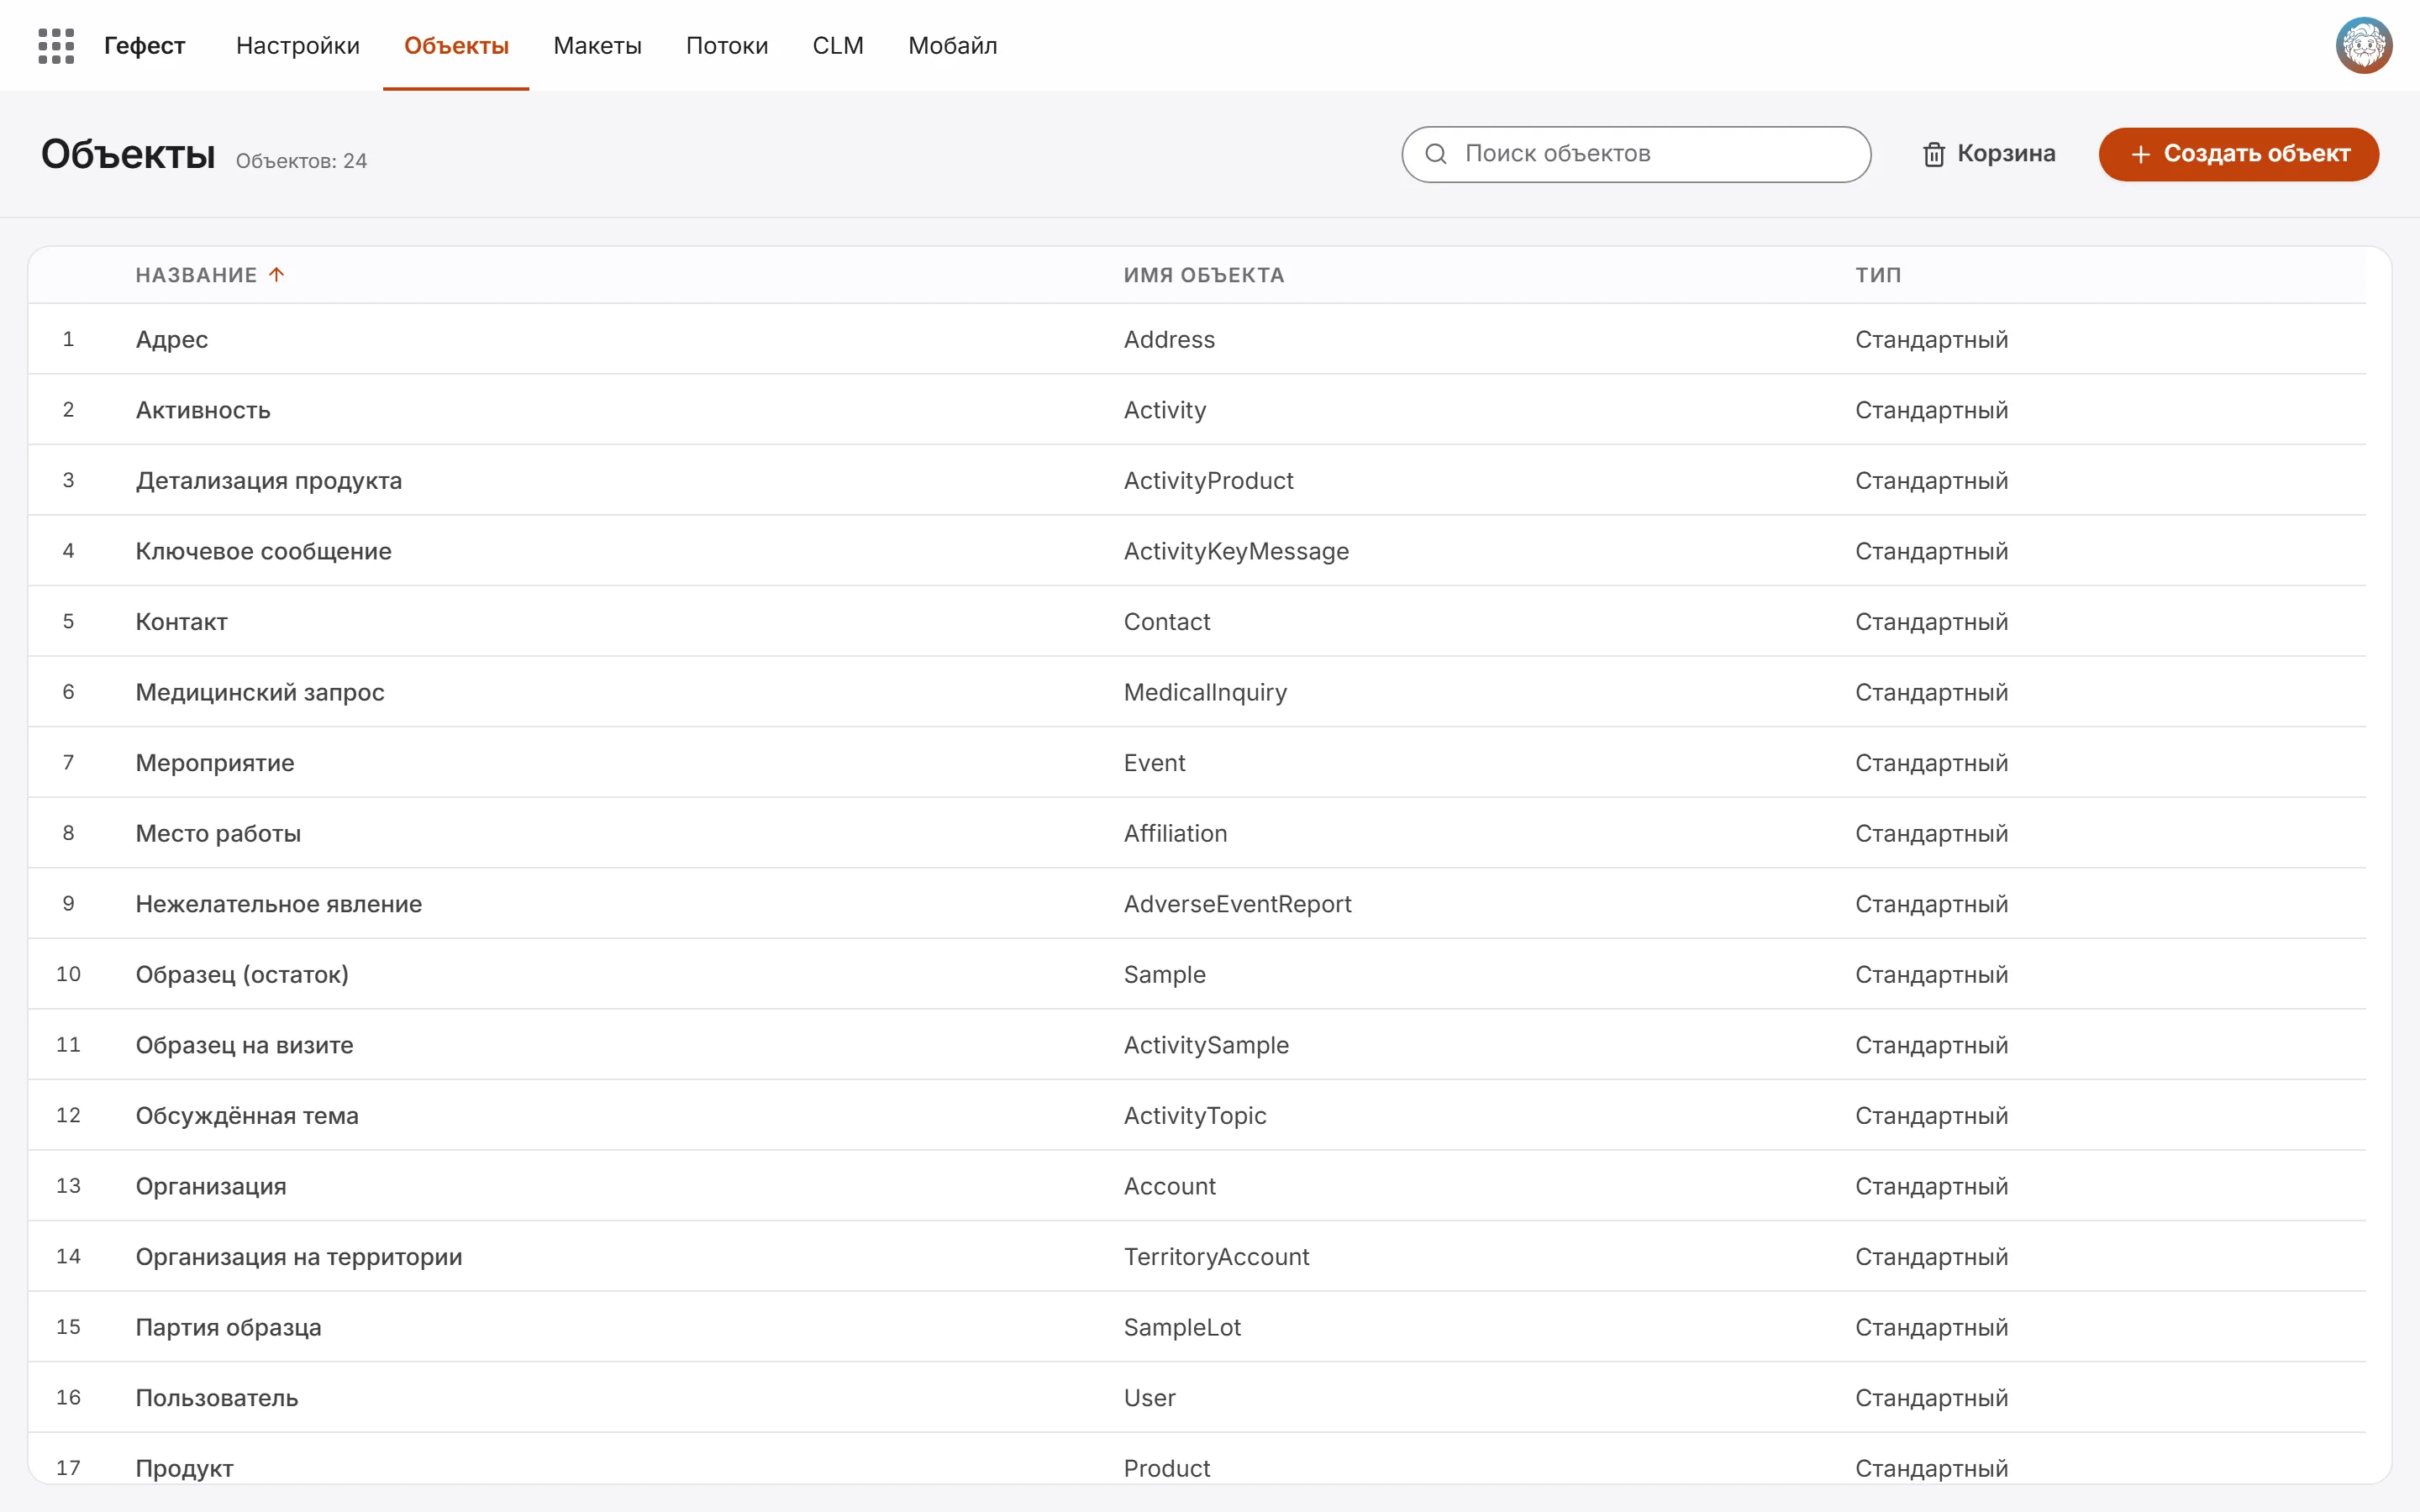Click the Affiliation object name cell
The height and width of the screenshot is (1512, 2420).
click(1175, 833)
